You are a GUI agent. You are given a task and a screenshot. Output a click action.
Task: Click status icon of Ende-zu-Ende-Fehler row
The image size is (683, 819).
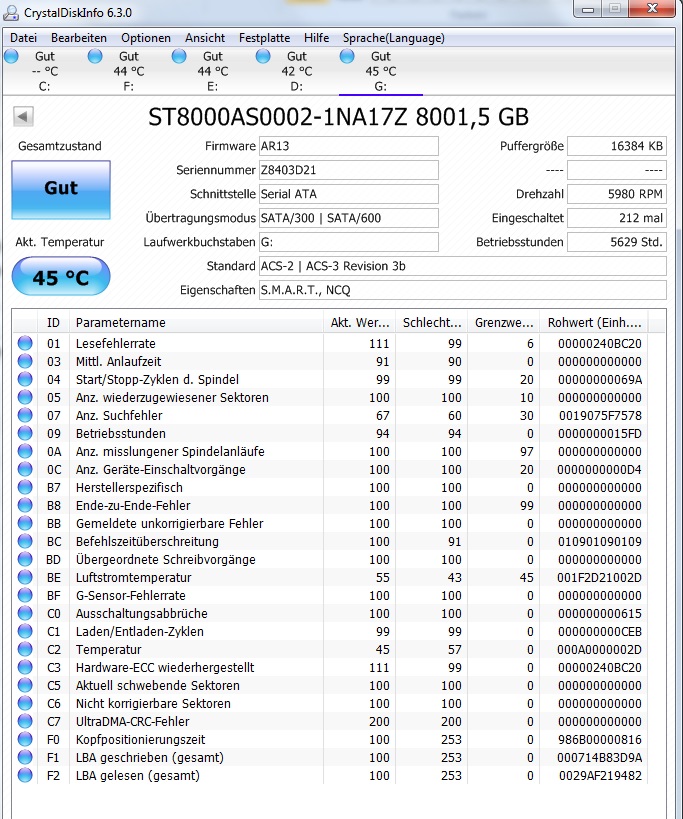(x=25, y=506)
